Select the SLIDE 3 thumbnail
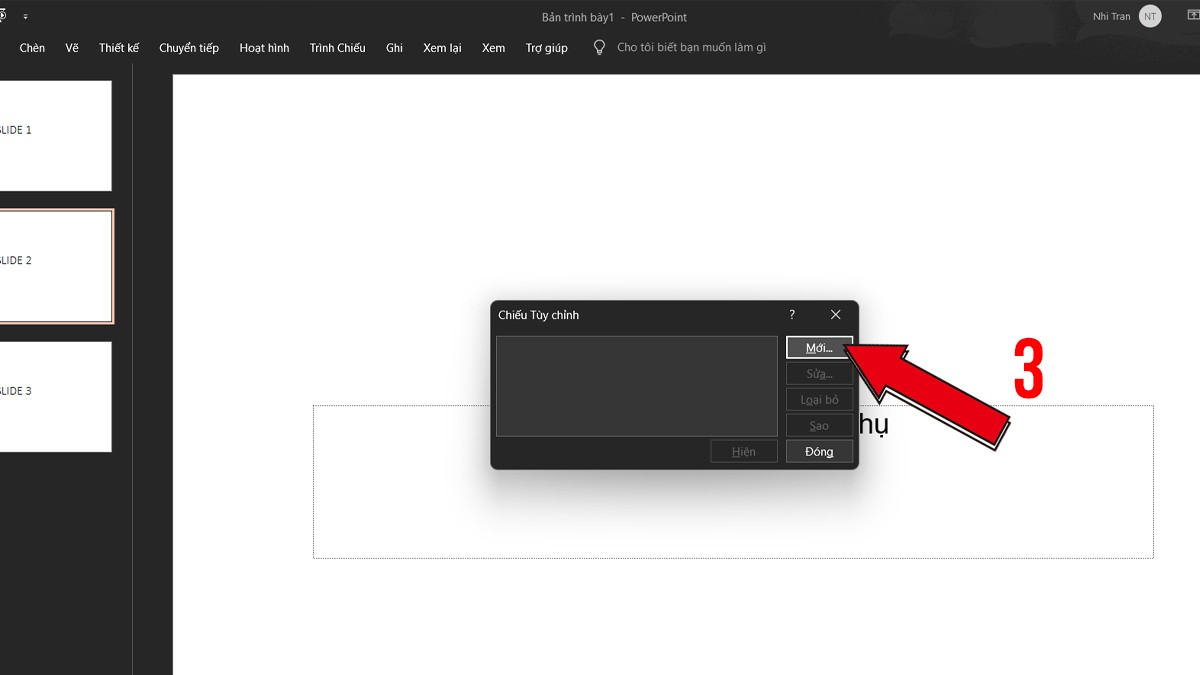The image size is (1200, 675). [55, 397]
